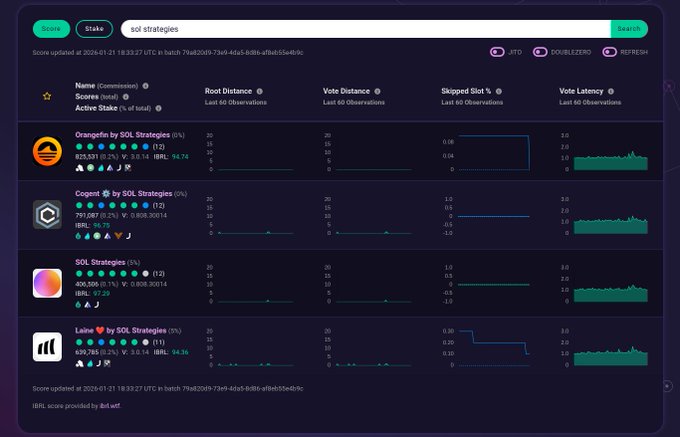Click the Search button
Viewport: 680px width, 437px height.
click(628, 29)
